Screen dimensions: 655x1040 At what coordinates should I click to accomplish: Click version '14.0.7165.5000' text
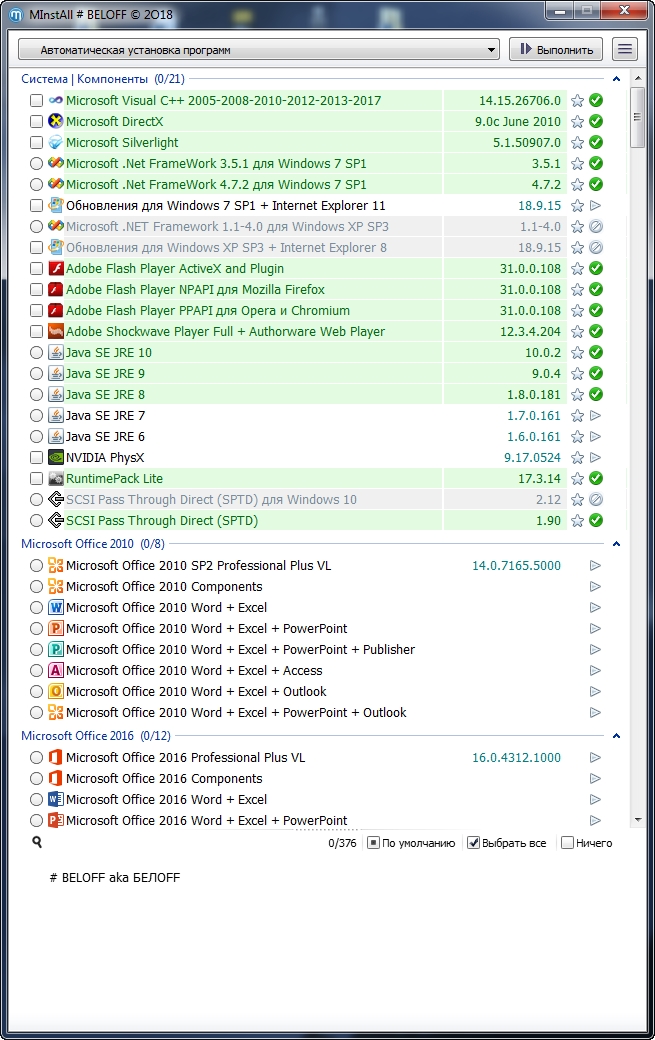click(516, 566)
